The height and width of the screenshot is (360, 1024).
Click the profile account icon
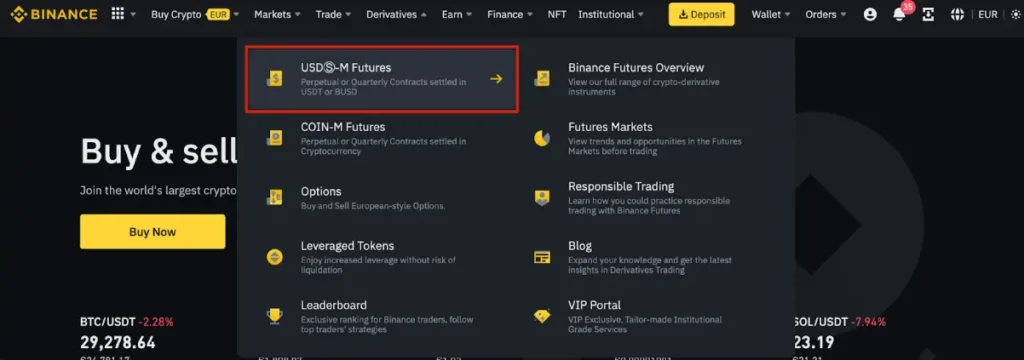click(870, 14)
